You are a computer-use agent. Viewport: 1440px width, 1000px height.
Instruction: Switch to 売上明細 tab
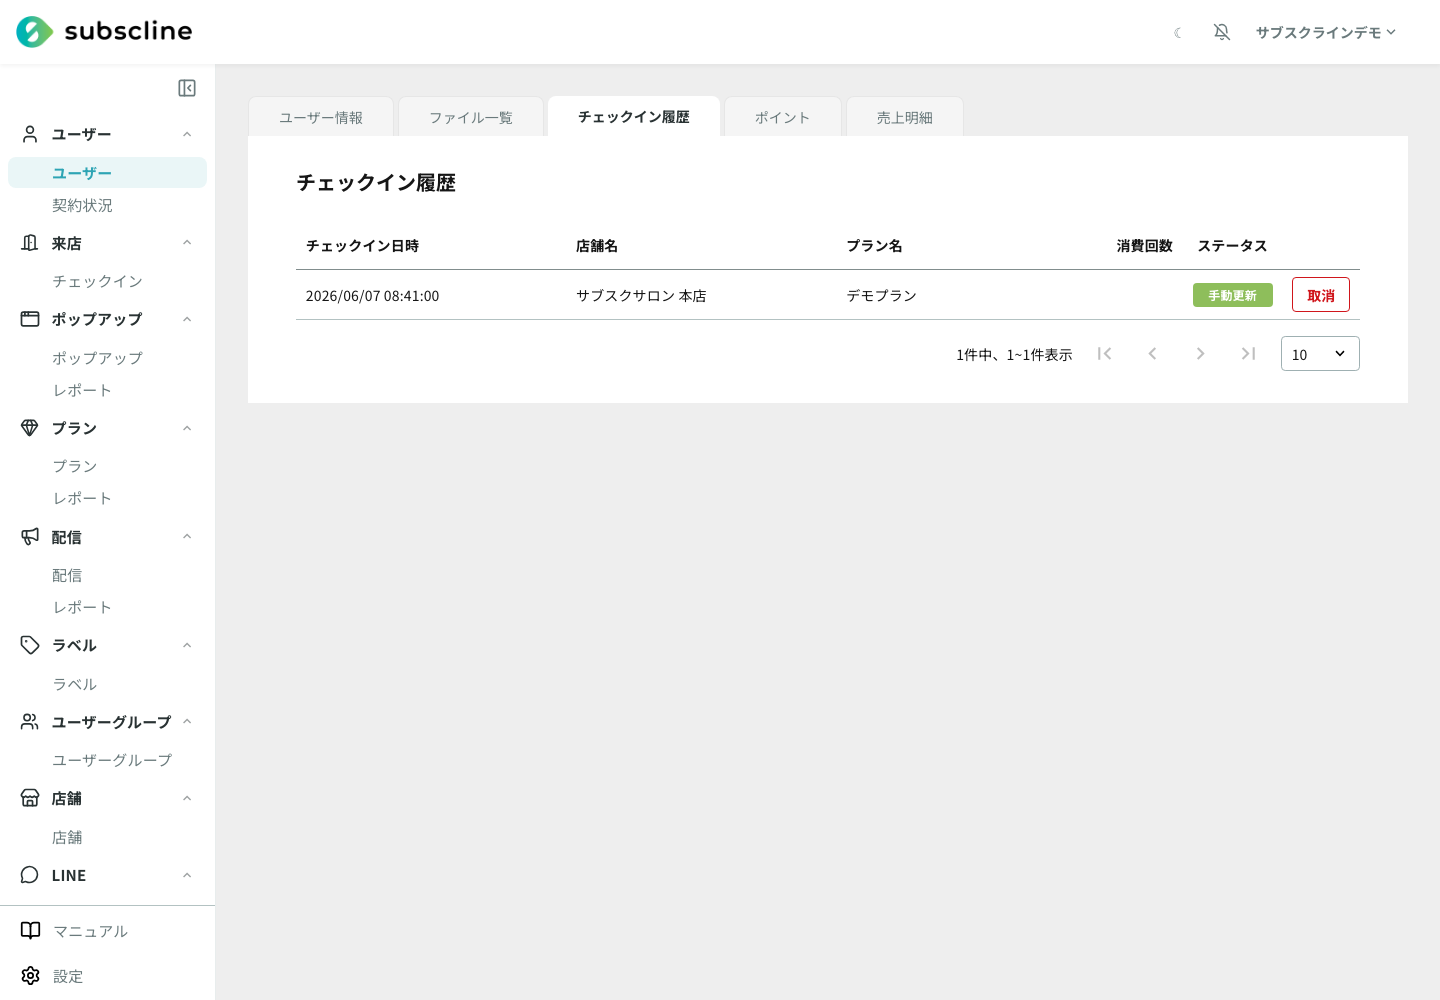(905, 117)
